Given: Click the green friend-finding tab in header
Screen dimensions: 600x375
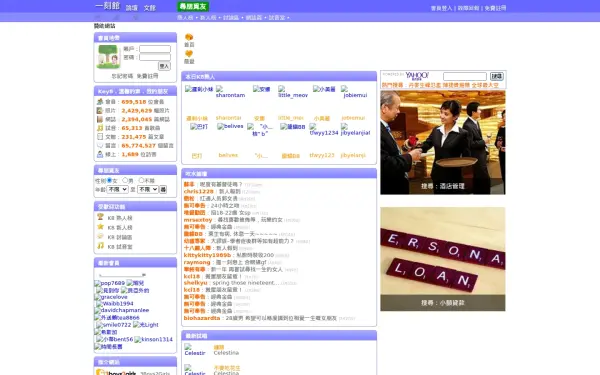Looking at the screenshot, I should 193,6.
